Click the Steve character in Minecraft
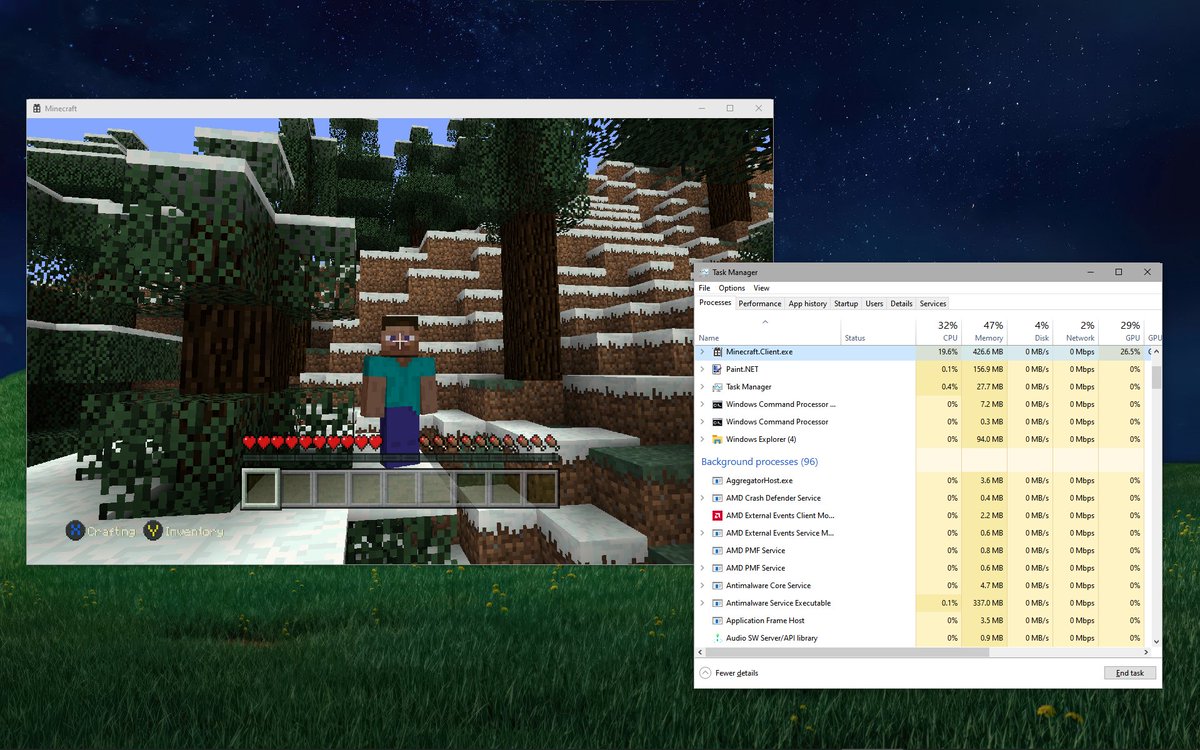Screen dimensions: 1200x750 [x=400, y=392]
